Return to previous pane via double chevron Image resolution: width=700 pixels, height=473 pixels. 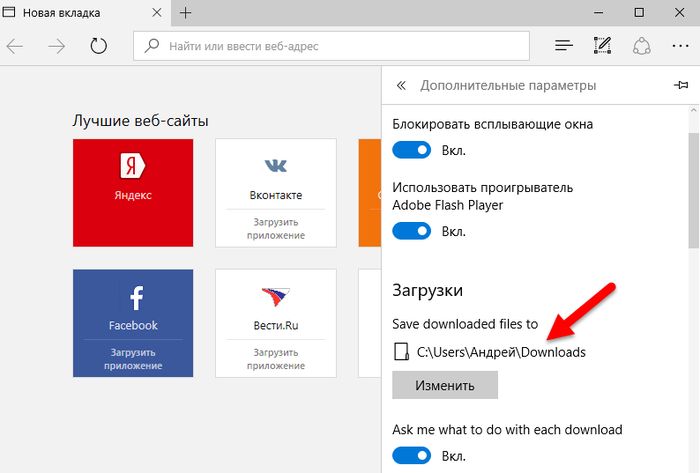[x=401, y=85]
